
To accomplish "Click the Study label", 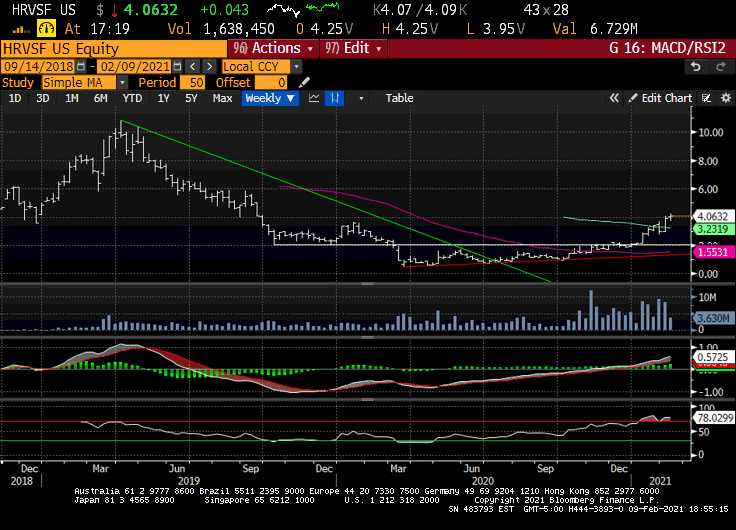I will [x=18, y=83].
